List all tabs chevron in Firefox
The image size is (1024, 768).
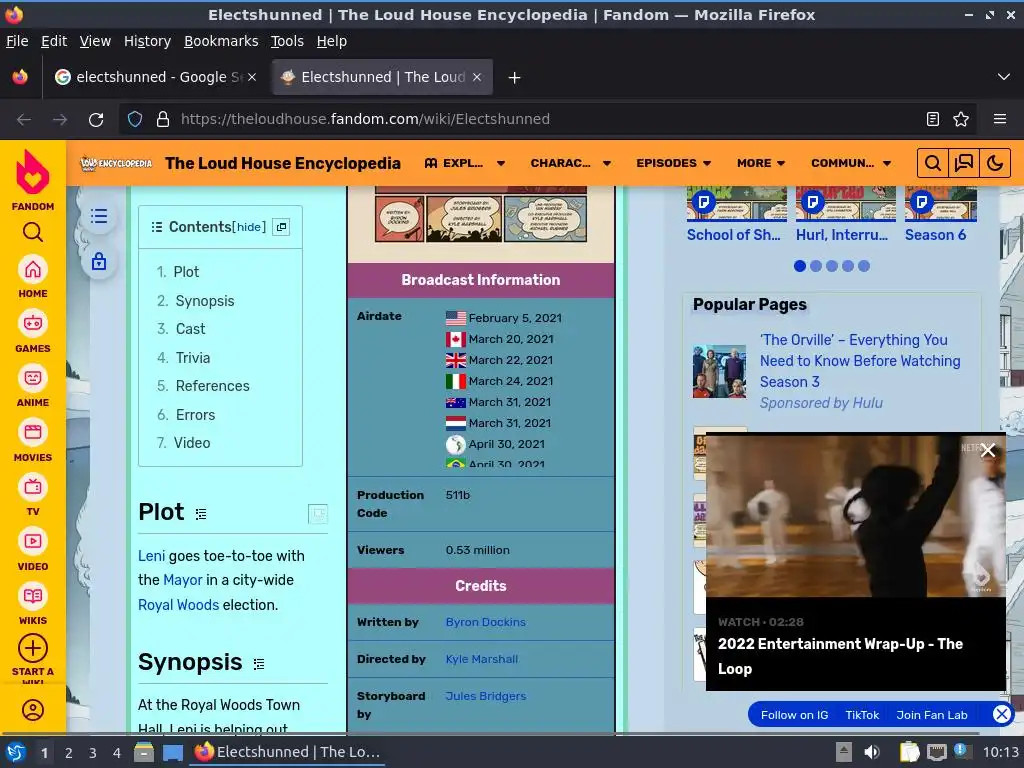1004,77
